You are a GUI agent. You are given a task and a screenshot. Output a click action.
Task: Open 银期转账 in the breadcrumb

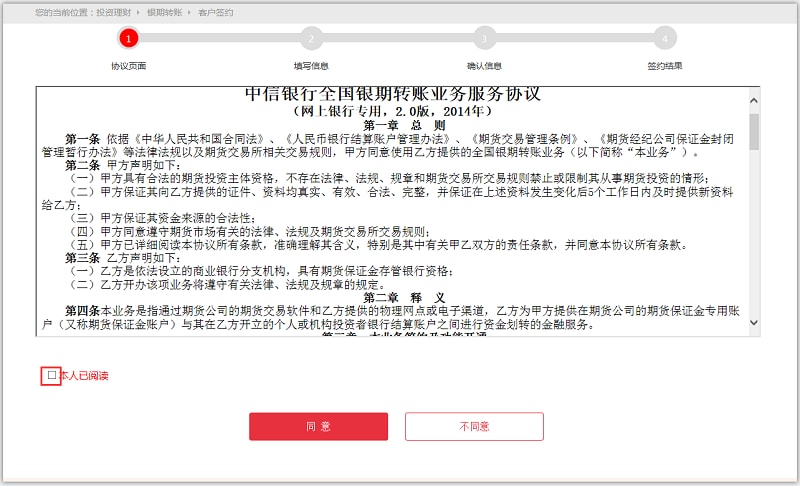(x=164, y=12)
